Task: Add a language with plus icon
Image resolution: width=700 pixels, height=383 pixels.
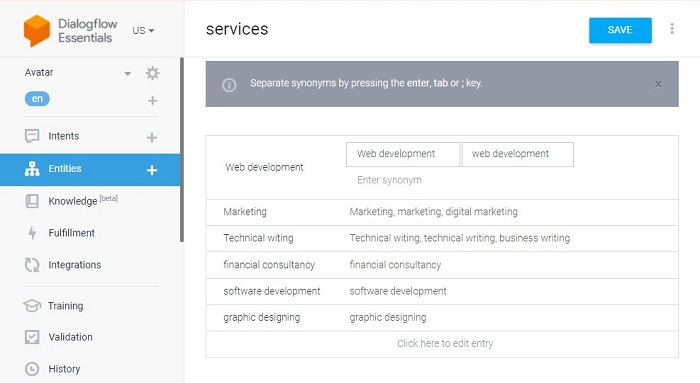Action: [x=152, y=100]
